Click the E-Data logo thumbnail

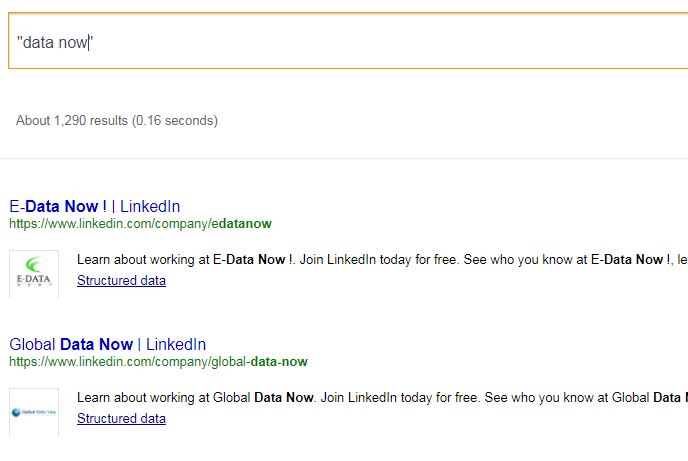(x=34, y=274)
